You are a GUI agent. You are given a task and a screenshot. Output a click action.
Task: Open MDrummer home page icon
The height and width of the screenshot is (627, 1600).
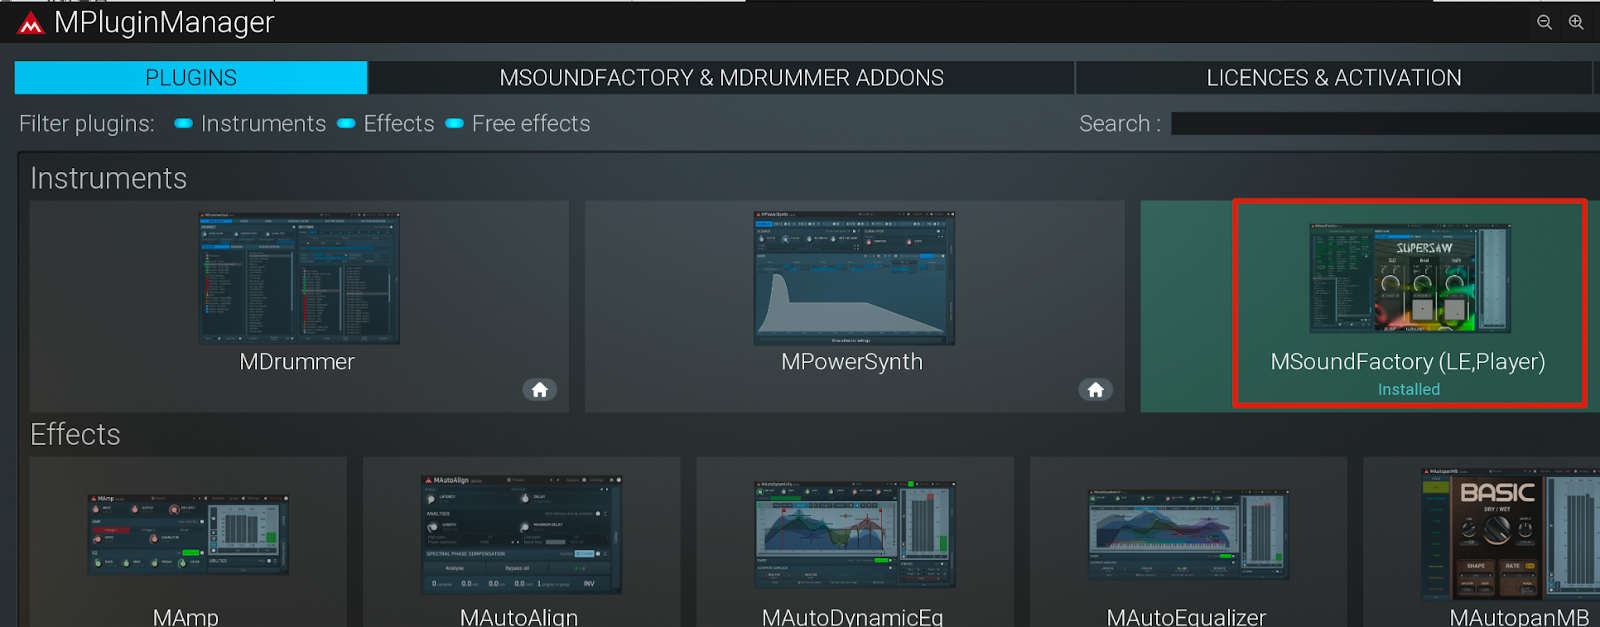(x=540, y=390)
